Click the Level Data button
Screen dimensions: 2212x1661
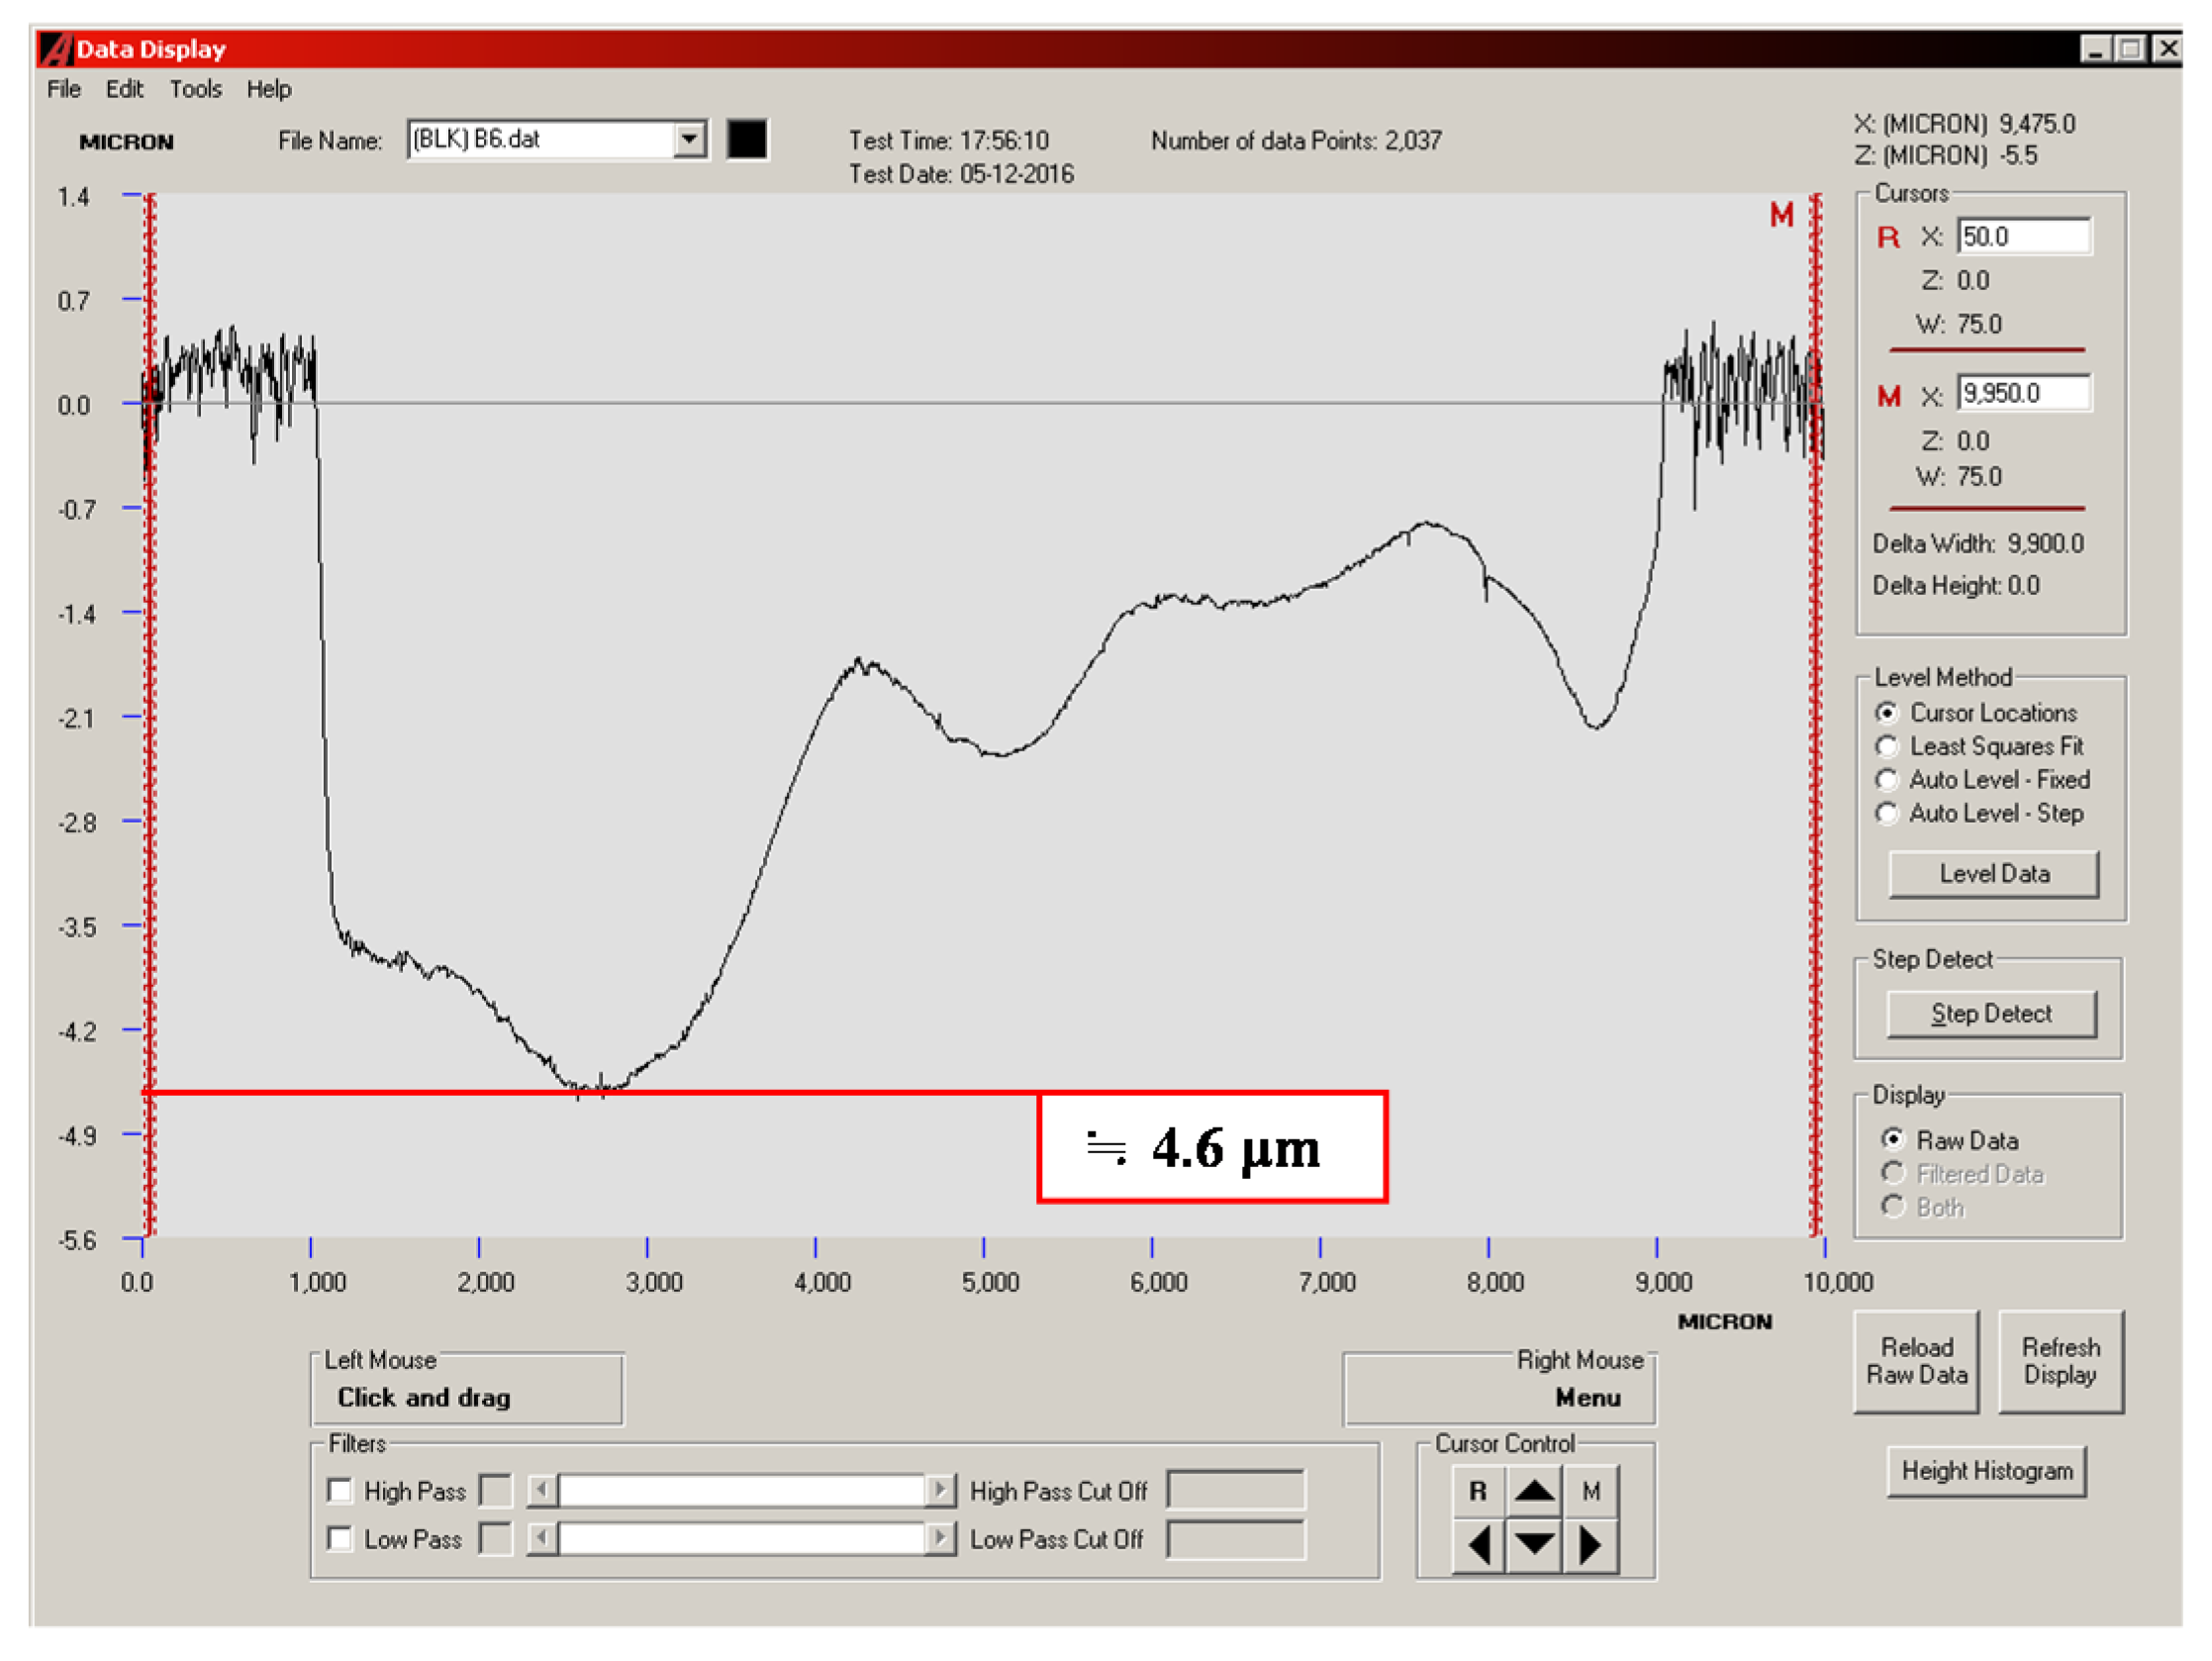(1993, 874)
